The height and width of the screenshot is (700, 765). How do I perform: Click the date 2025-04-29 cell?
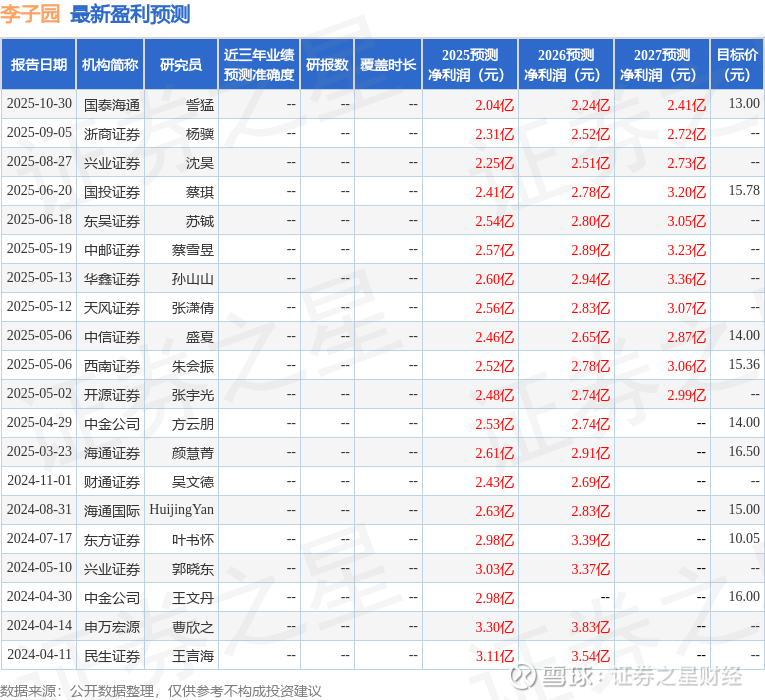pos(39,422)
